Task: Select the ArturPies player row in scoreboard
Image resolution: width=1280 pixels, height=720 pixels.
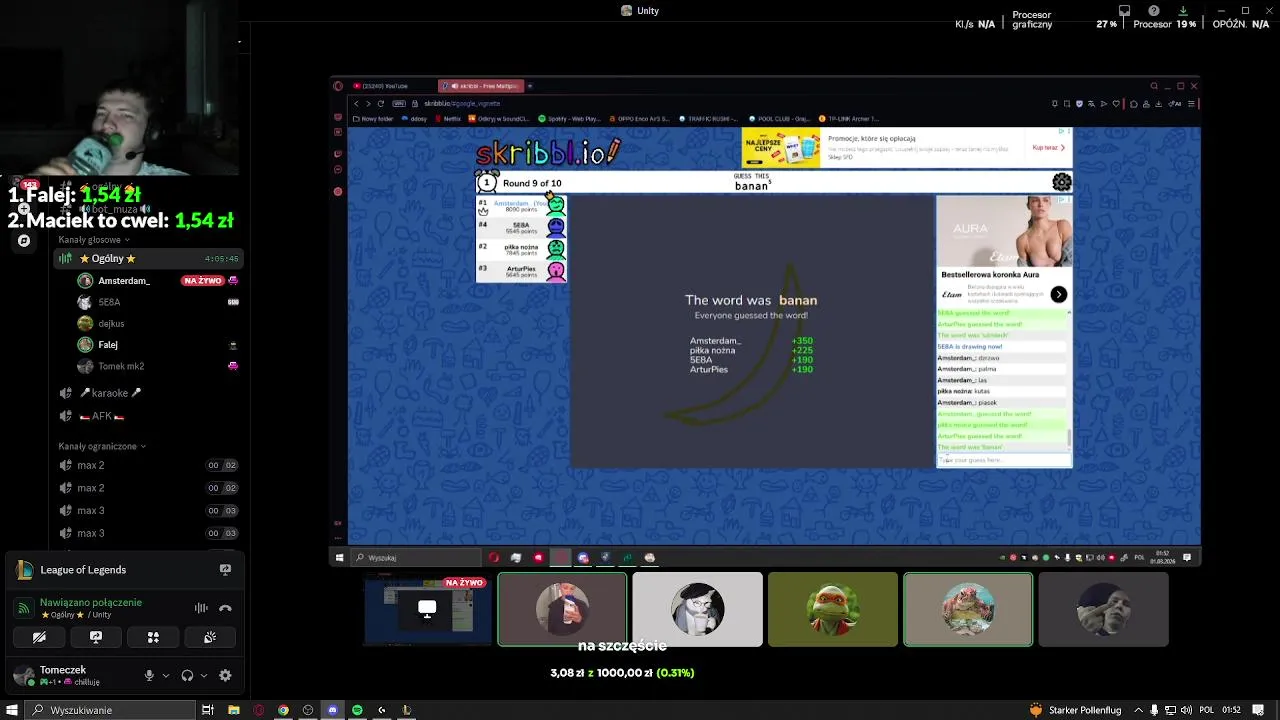Action: click(521, 270)
